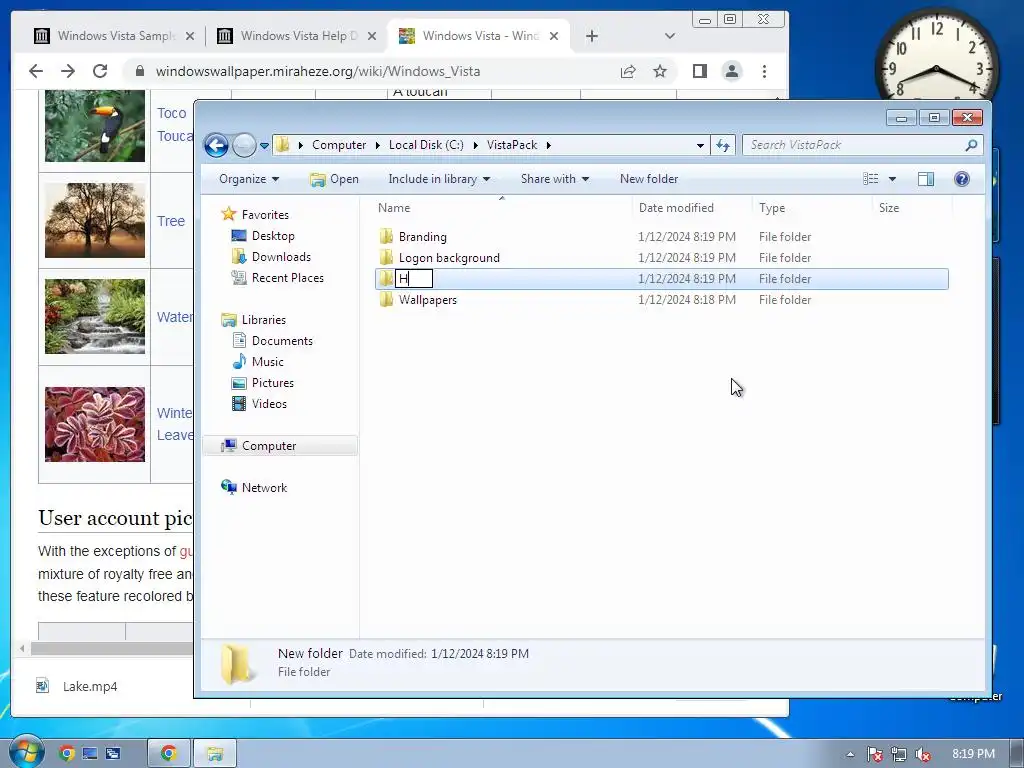
Task: Open Chrome profile avatar
Action: (x=732, y=71)
